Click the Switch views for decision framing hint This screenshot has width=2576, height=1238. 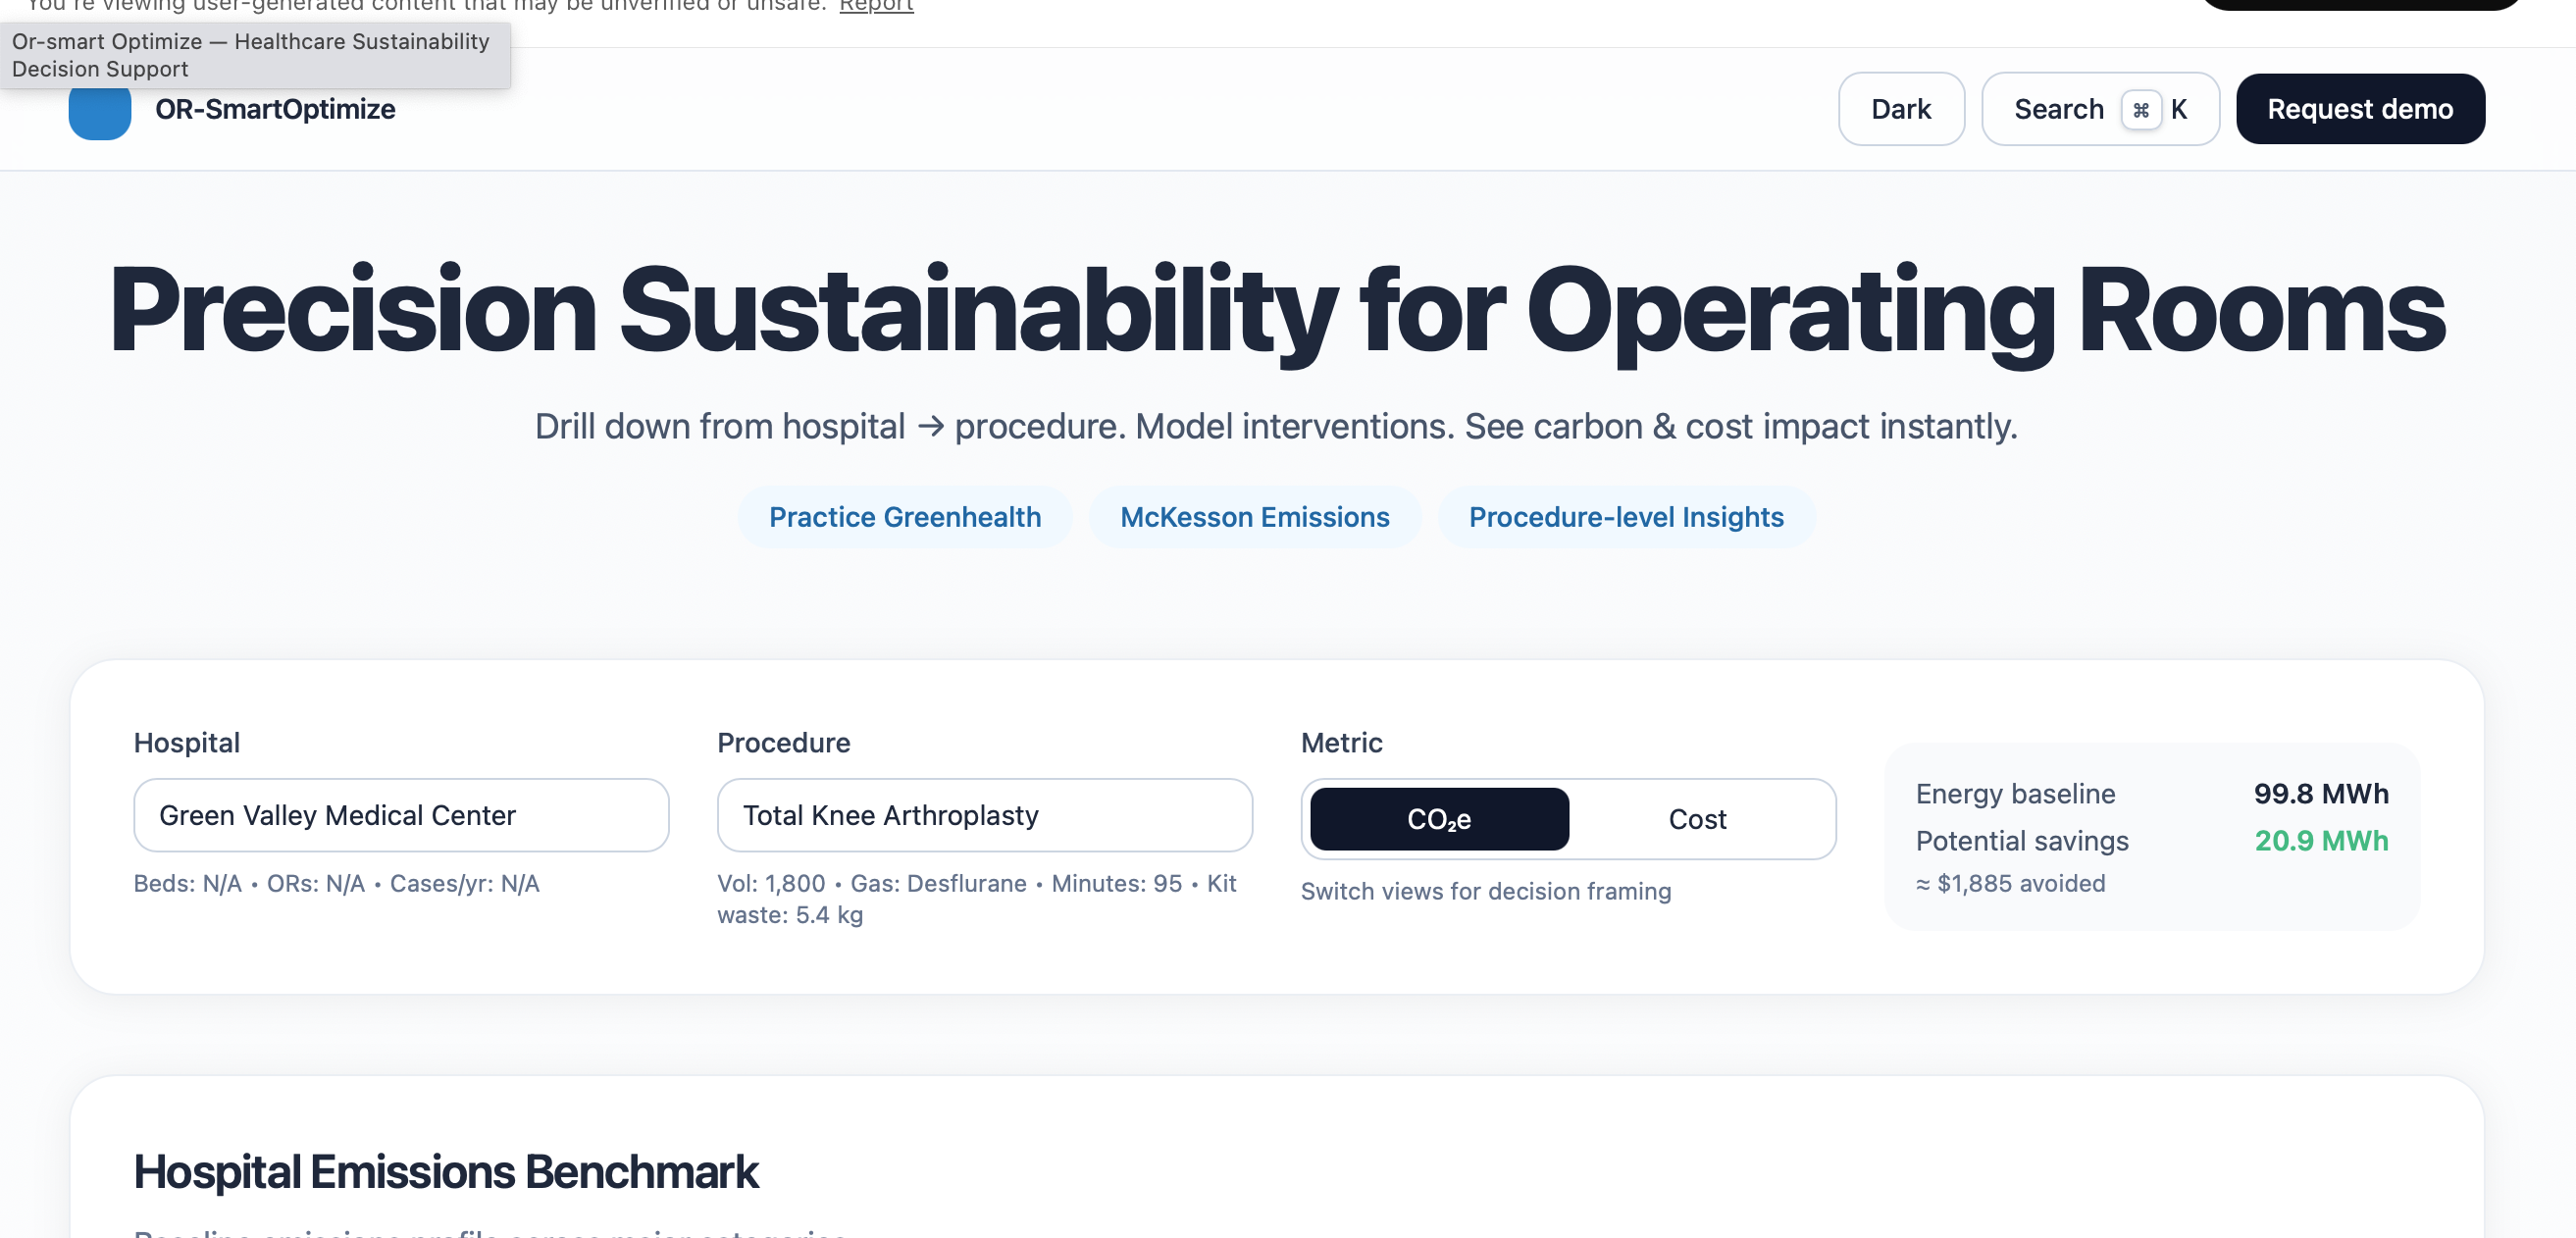[x=1485, y=891]
